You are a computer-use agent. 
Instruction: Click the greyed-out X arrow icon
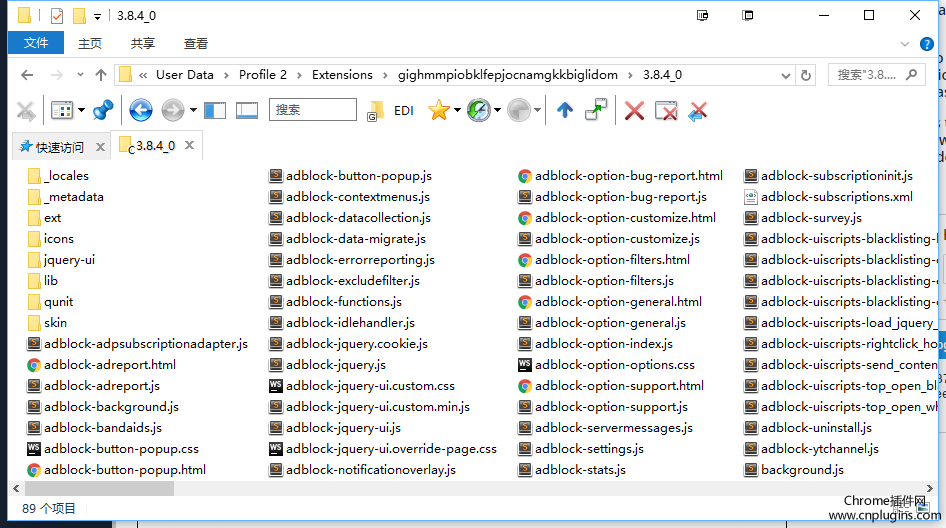[x=25, y=111]
